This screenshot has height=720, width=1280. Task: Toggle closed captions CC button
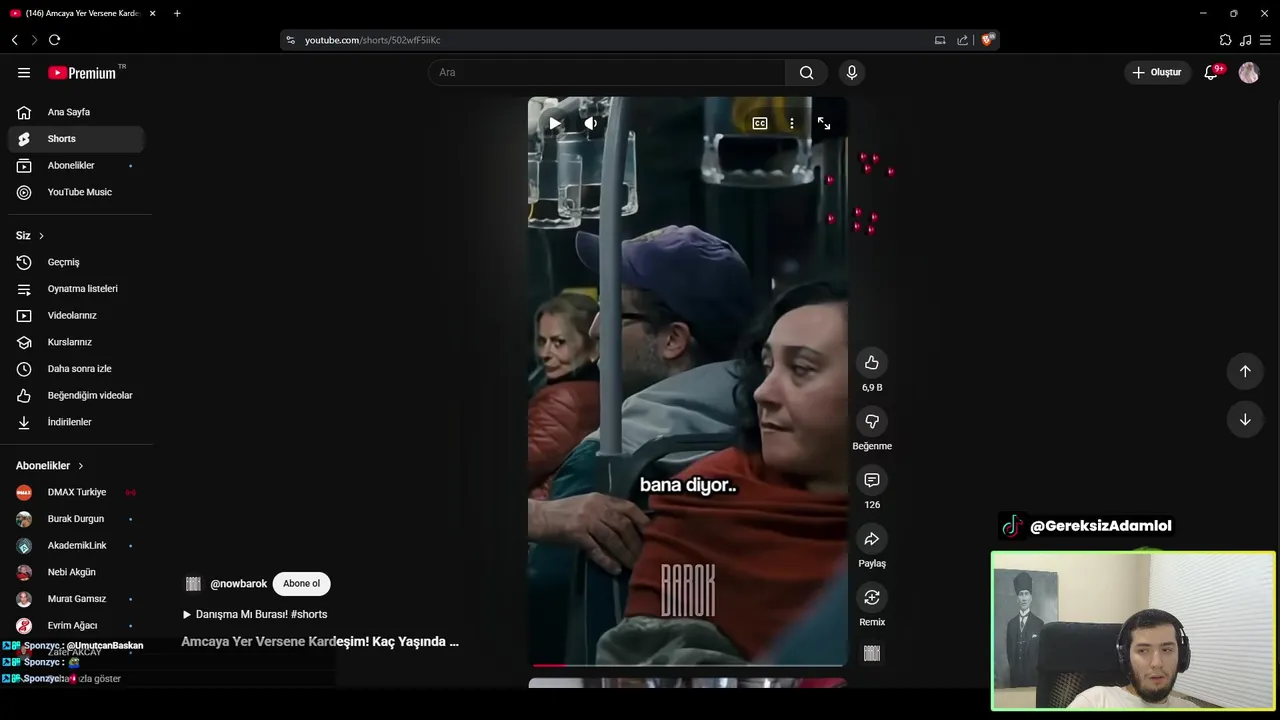pos(760,123)
